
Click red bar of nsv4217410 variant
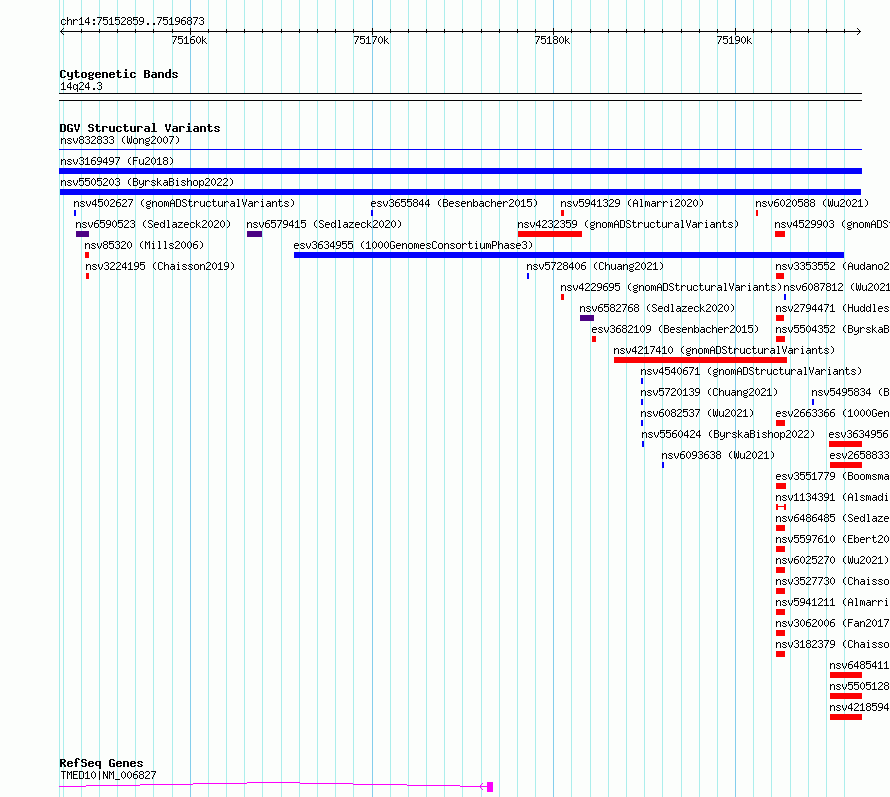point(700,360)
